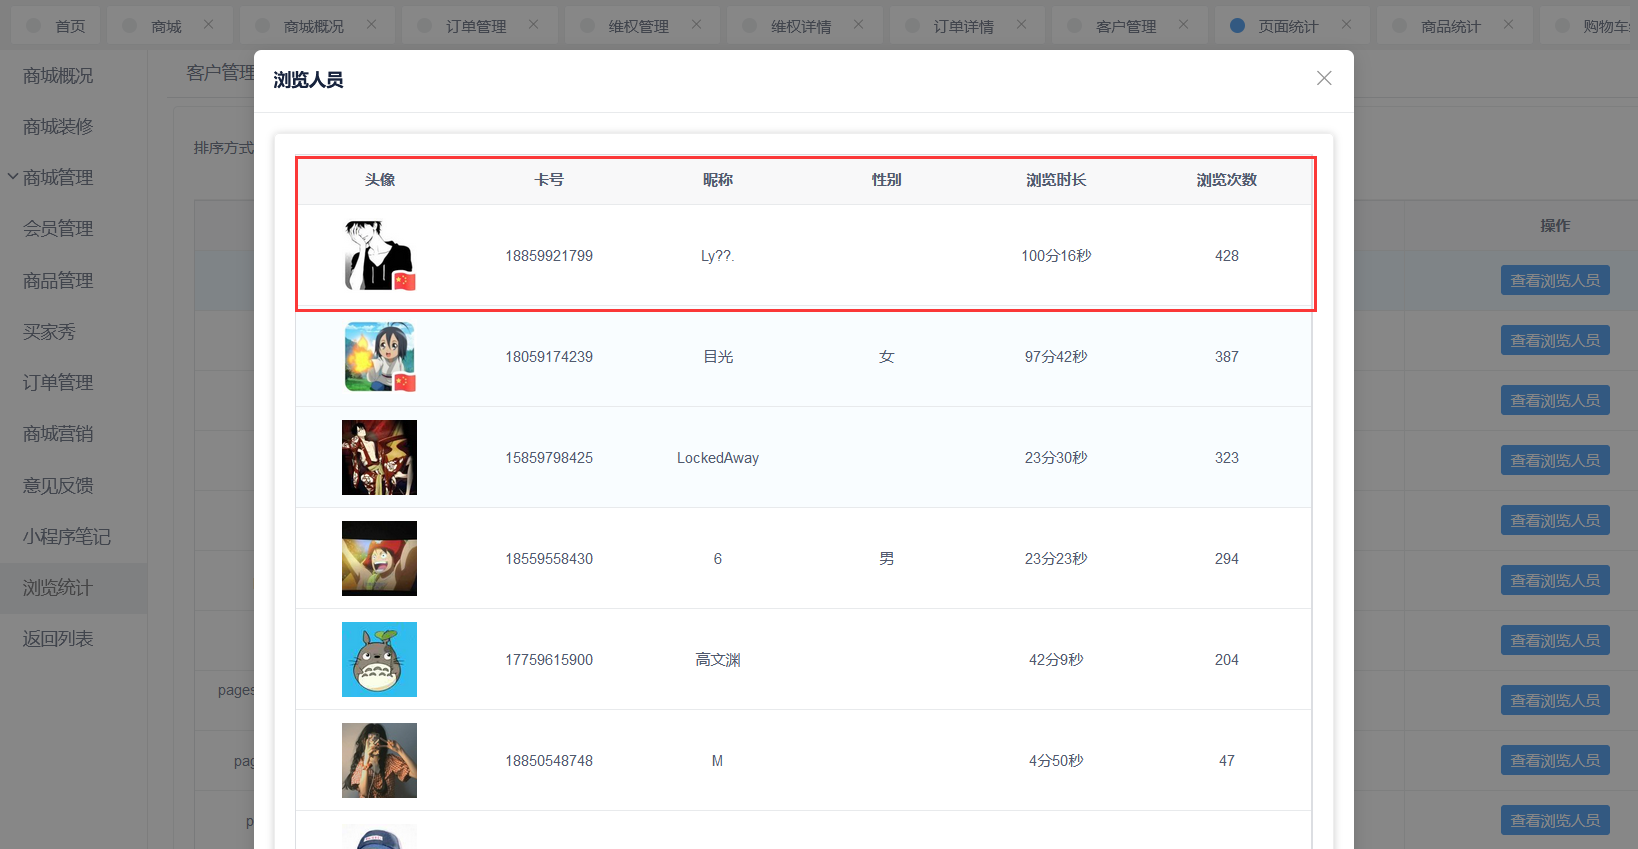Screen dimensions: 1638x849
Task: Close the 商城 tab
Action: 208,24
